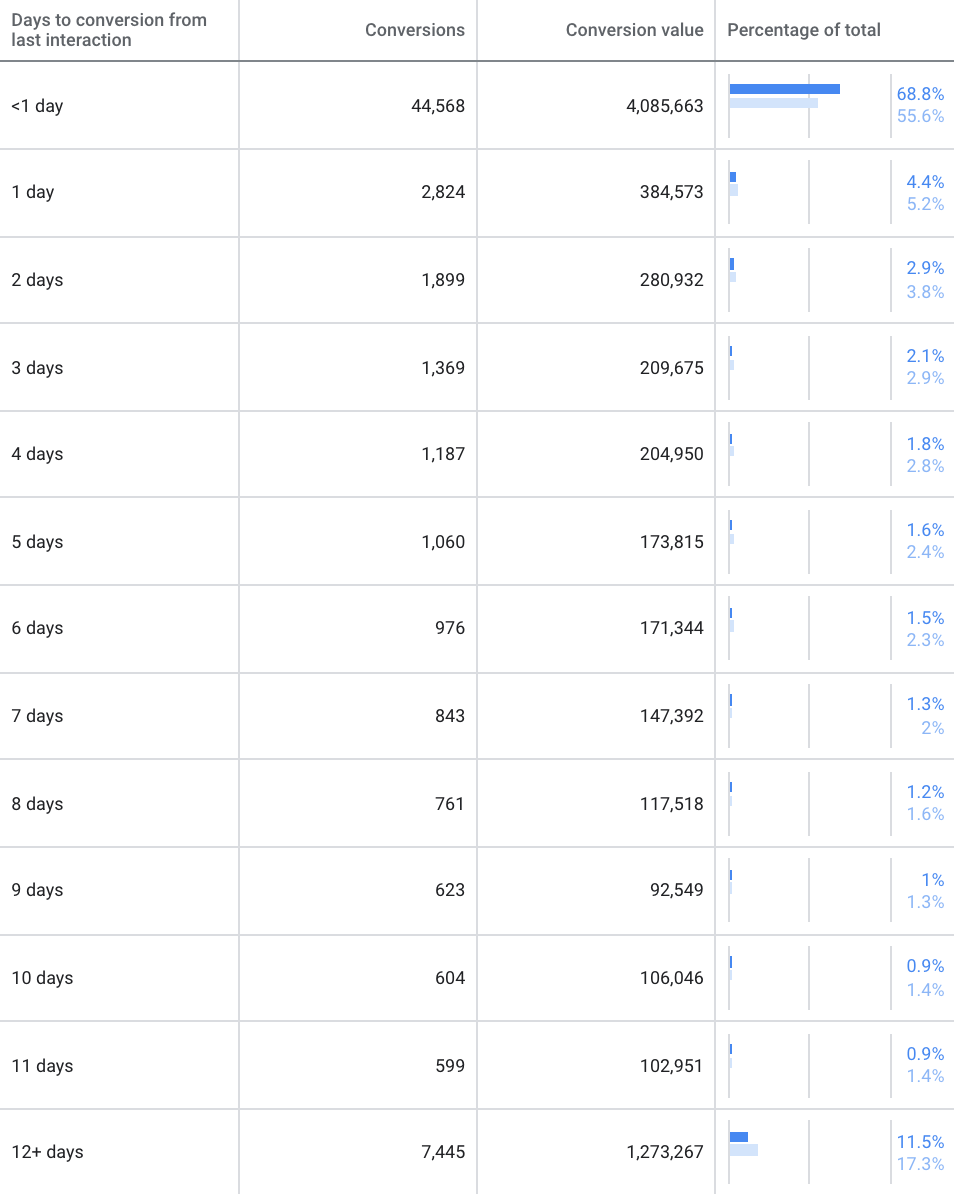Click the 1,273,267 conversion value cell
Viewport: 954px width, 1194px height.
(x=665, y=1152)
